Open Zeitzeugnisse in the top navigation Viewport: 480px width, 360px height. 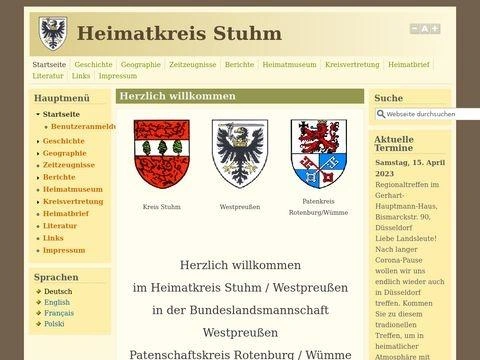[192, 65]
